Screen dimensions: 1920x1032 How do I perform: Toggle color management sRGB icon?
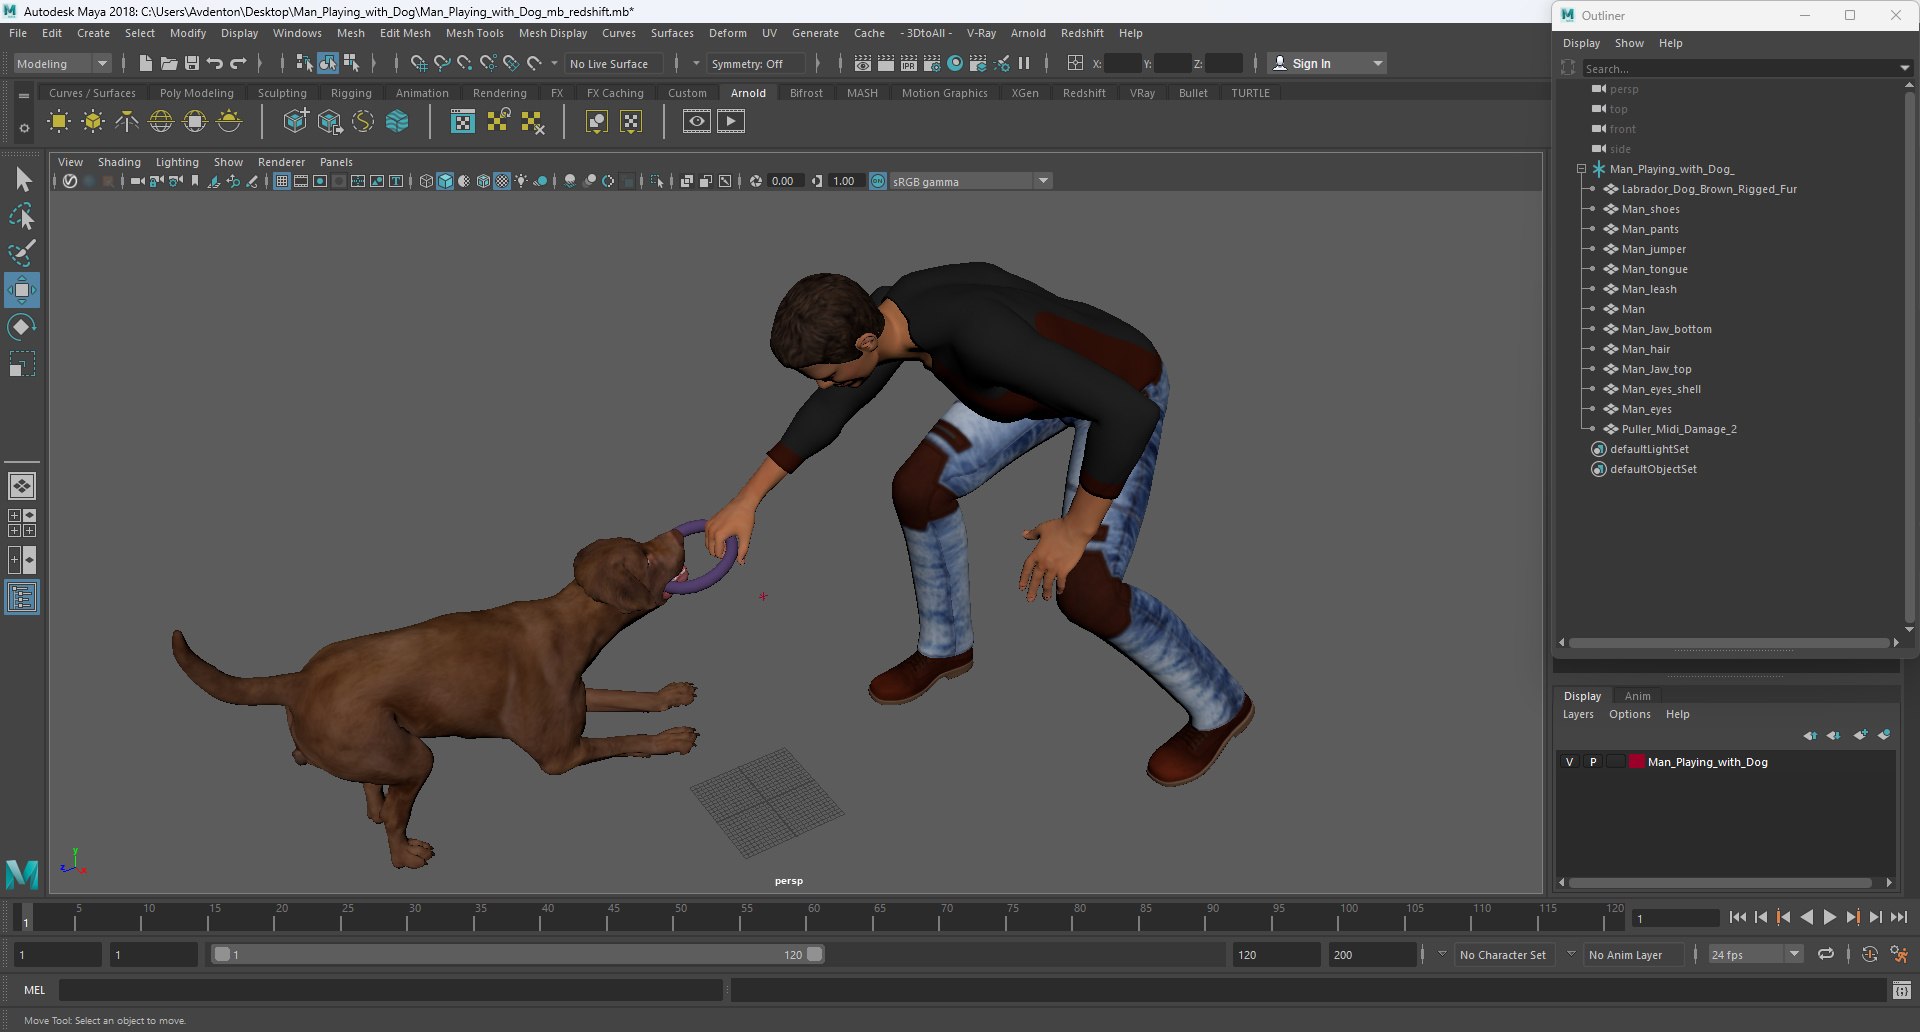coord(878,181)
